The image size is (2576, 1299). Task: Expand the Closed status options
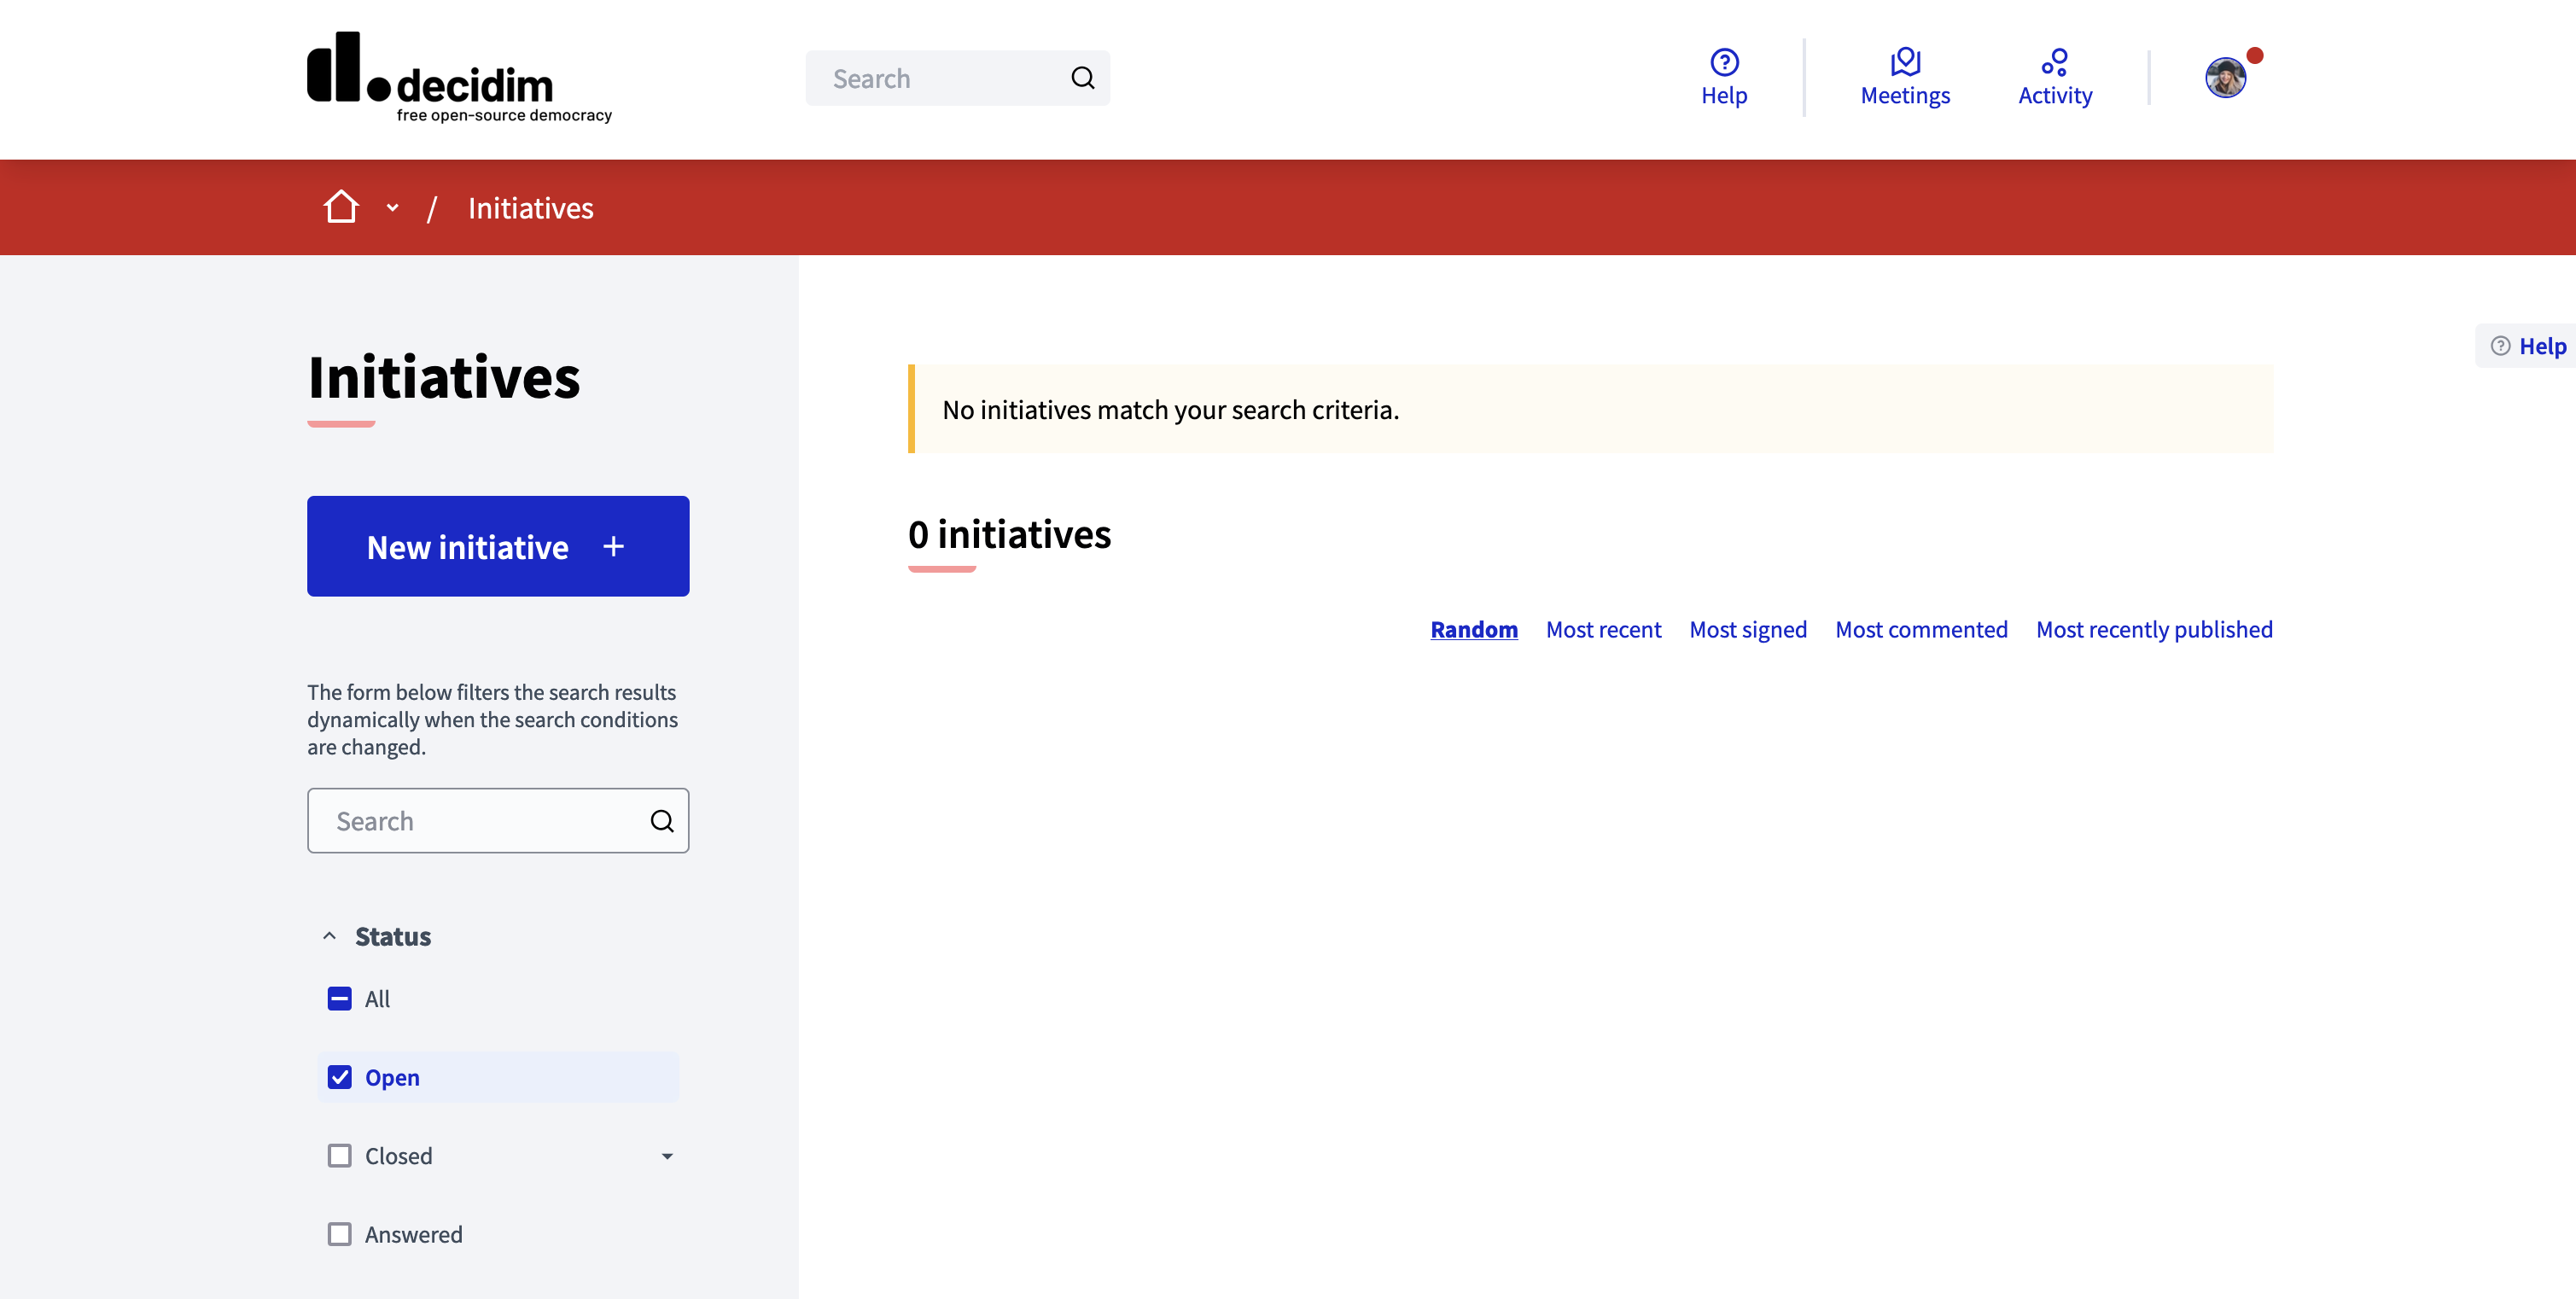(x=667, y=1155)
